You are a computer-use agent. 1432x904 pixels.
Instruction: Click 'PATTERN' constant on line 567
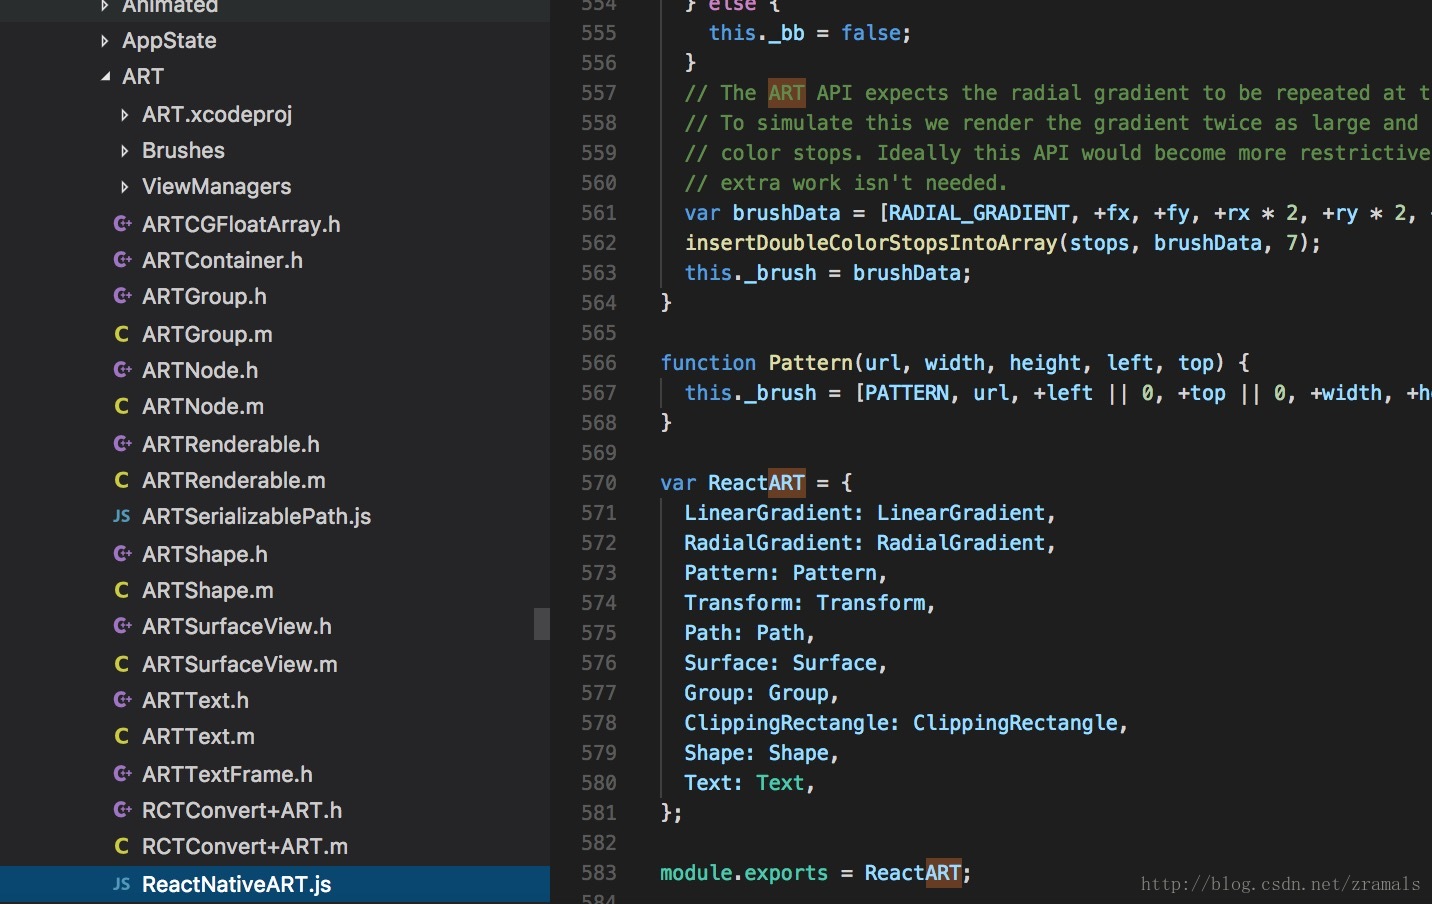click(x=907, y=393)
